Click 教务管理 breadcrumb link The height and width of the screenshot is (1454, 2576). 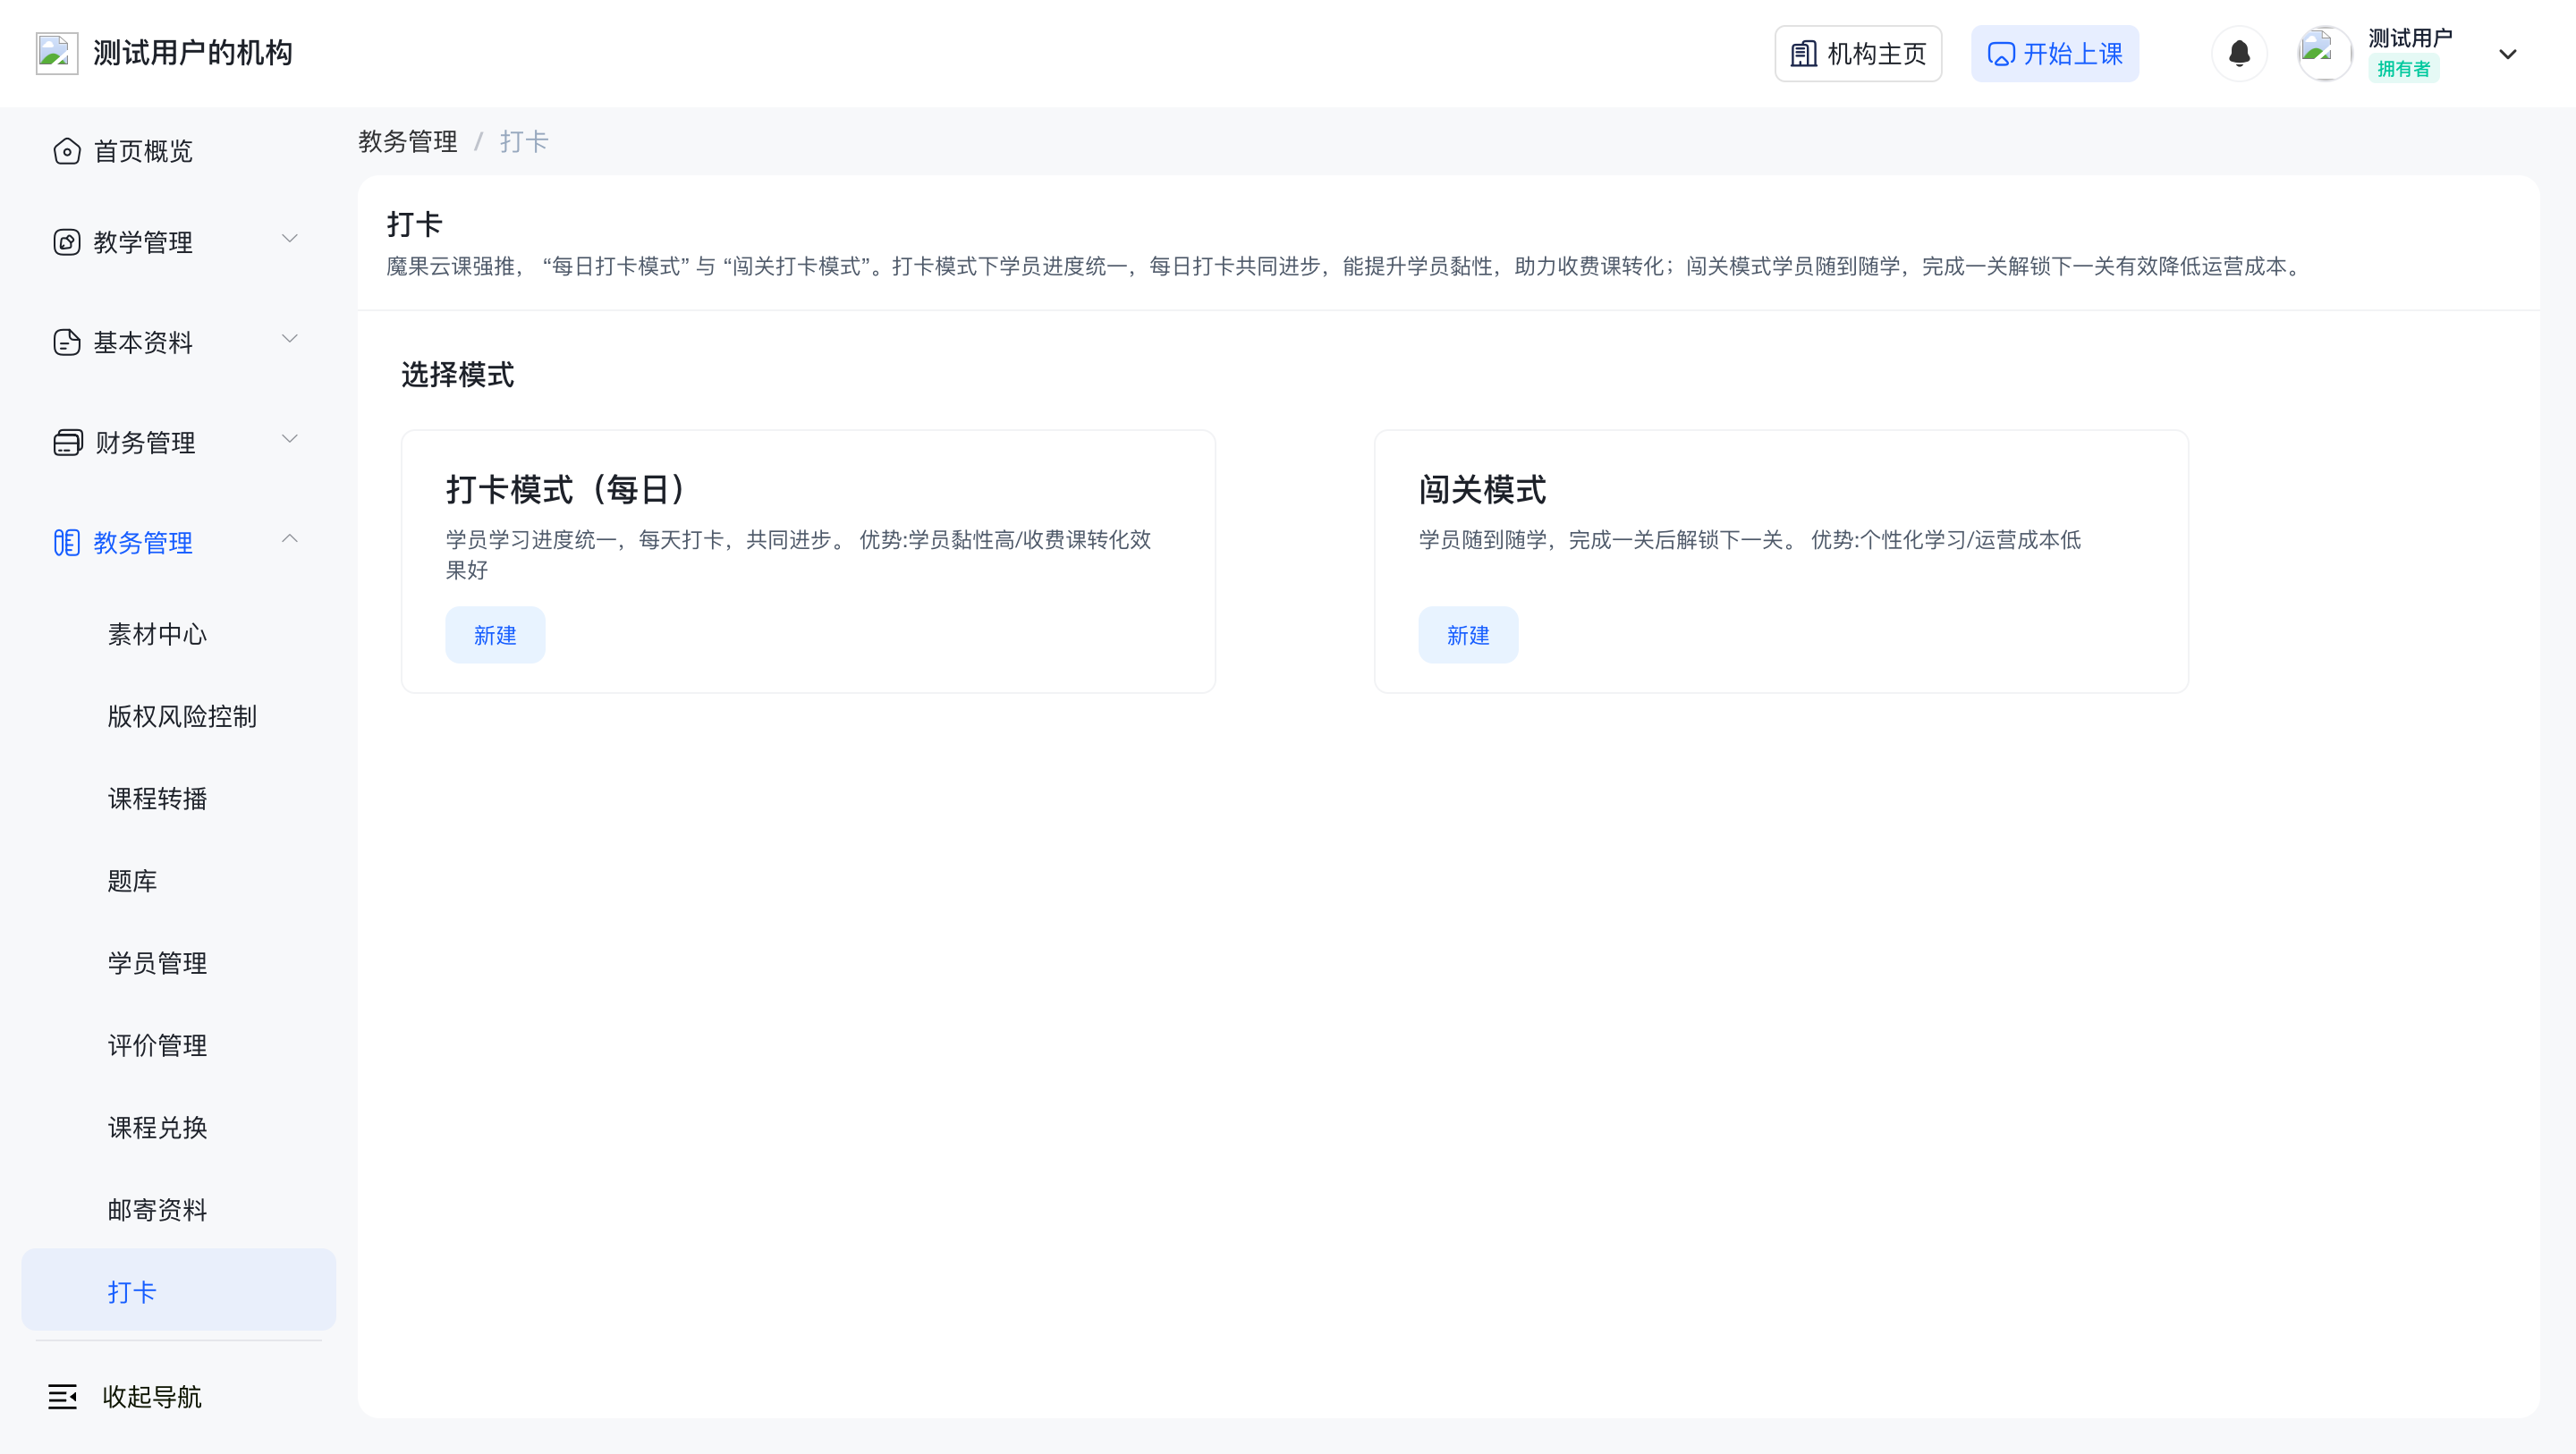point(408,141)
